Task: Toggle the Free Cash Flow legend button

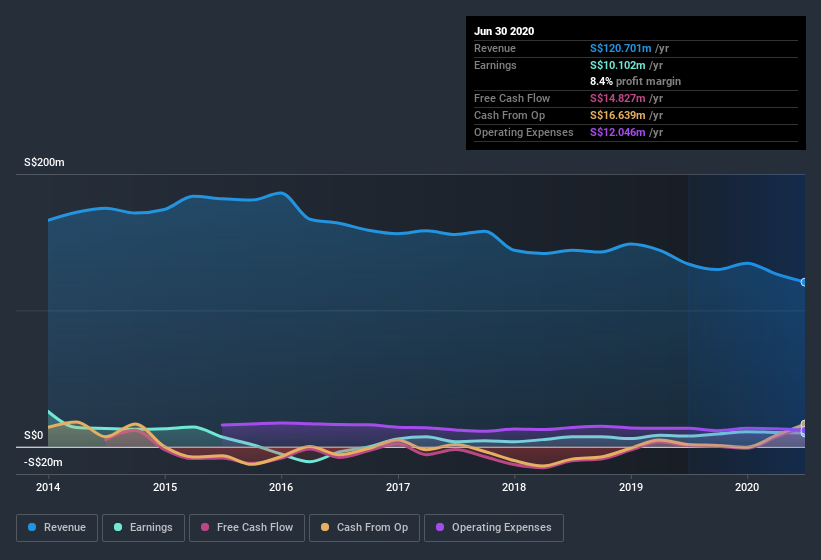Action: click(247, 528)
